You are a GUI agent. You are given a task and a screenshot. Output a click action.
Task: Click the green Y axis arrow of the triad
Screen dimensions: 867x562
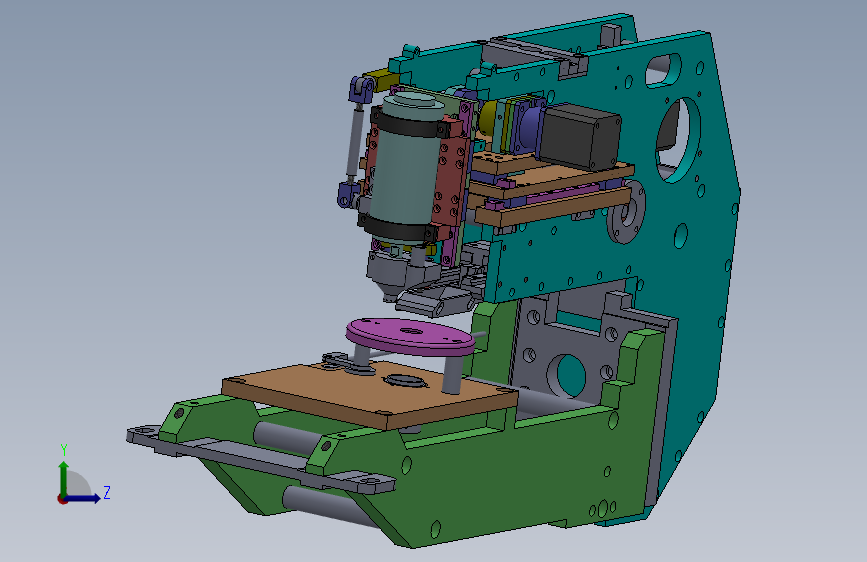[x=64, y=478]
